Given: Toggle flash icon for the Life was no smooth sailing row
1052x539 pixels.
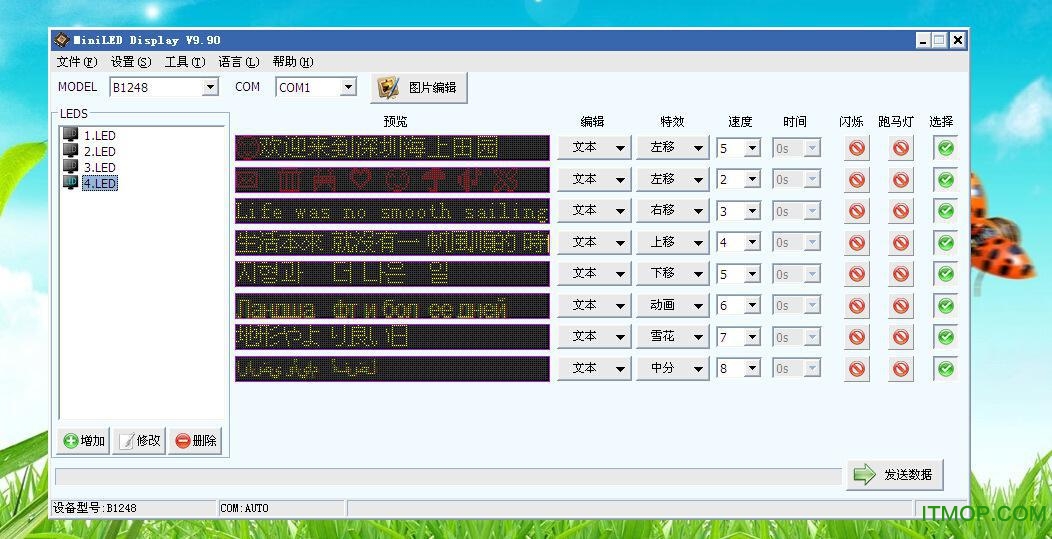Looking at the screenshot, I should click(x=856, y=211).
